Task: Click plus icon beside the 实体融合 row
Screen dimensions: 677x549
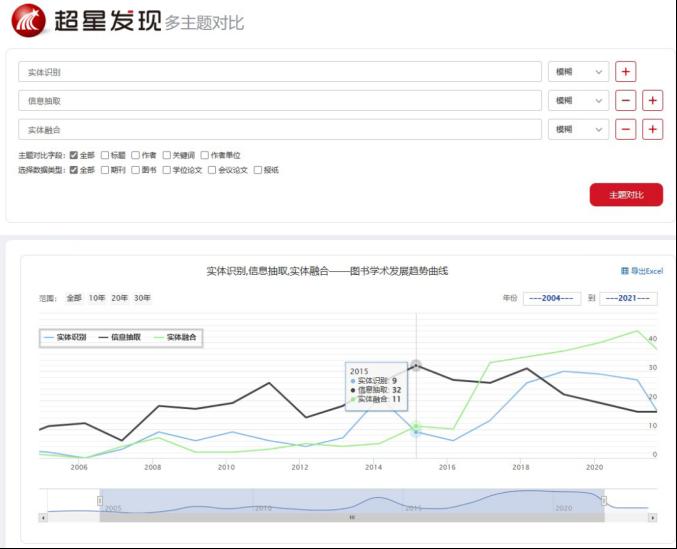Action: (x=652, y=130)
